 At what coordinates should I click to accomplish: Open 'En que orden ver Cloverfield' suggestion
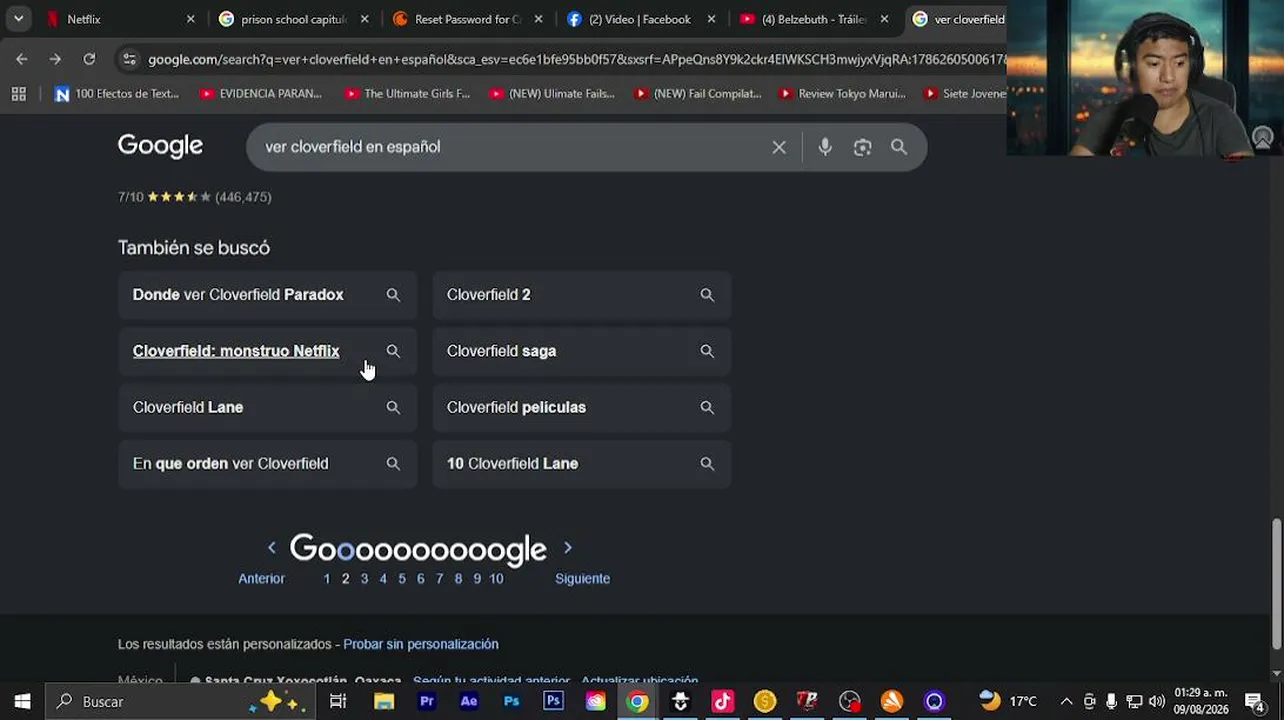[267, 464]
